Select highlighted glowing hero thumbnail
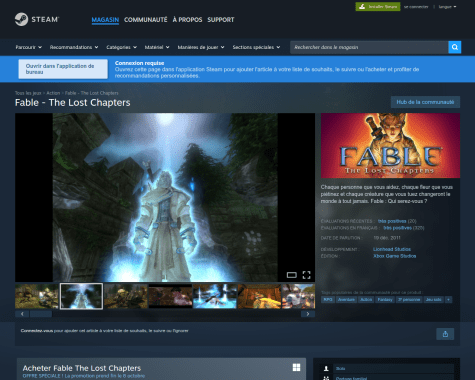 point(81,296)
